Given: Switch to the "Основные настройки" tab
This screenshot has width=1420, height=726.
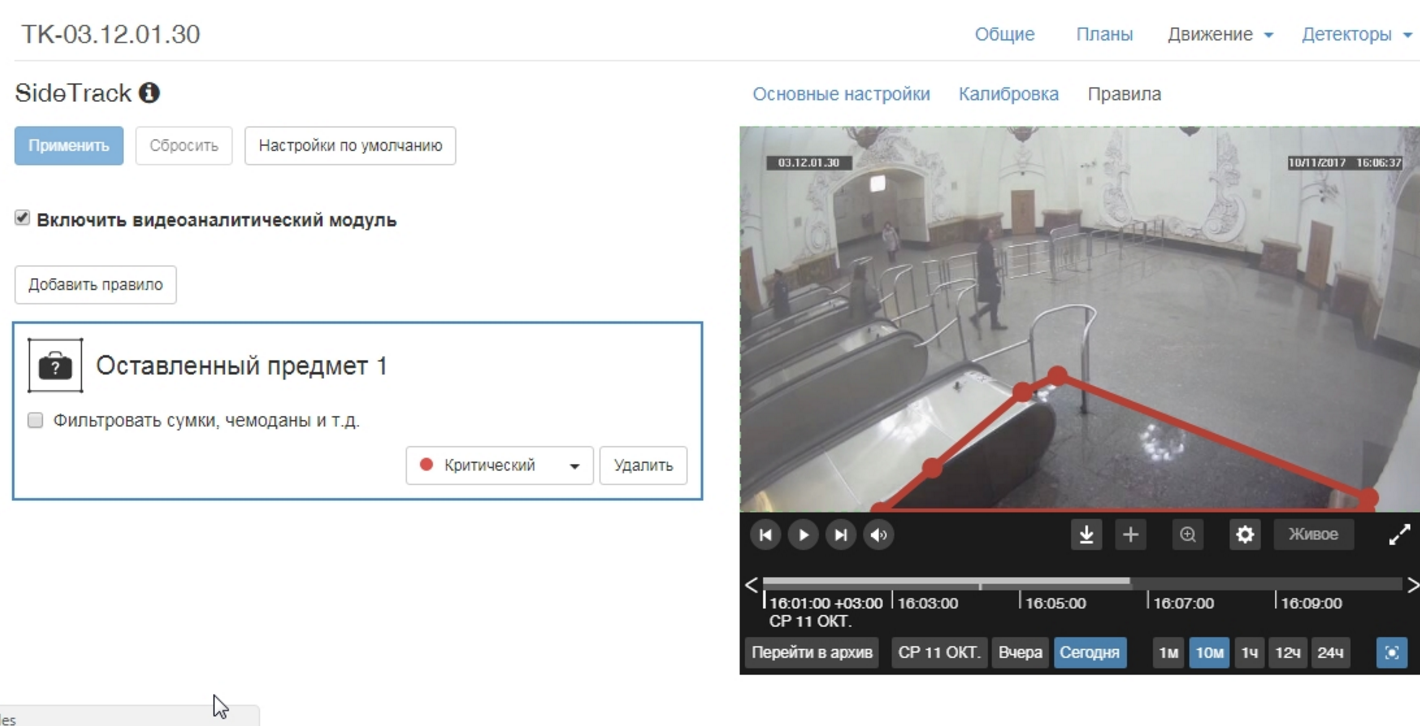Looking at the screenshot, I should pos(841,94).
